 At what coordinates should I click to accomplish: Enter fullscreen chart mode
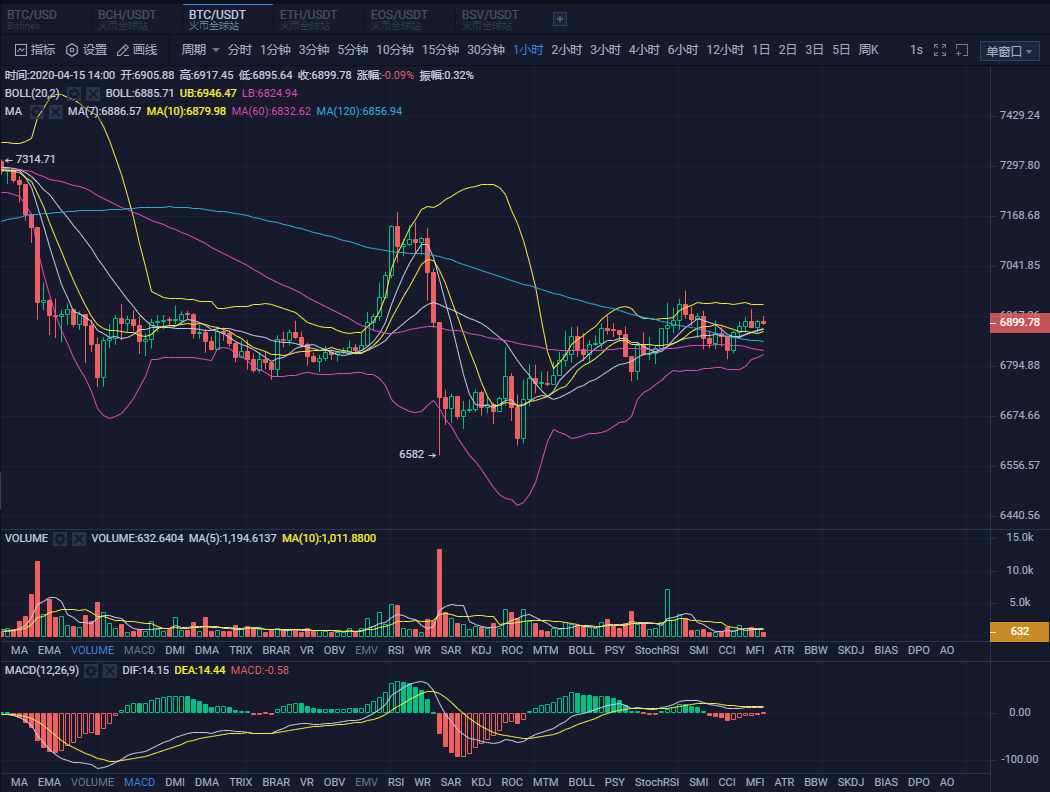[939, 50]
